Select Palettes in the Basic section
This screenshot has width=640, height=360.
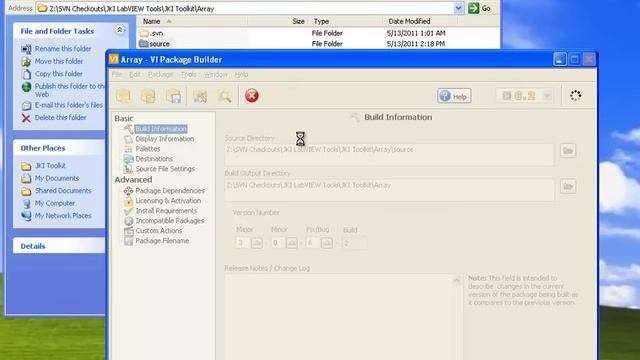pyautogui.click(x=148, y=149)
